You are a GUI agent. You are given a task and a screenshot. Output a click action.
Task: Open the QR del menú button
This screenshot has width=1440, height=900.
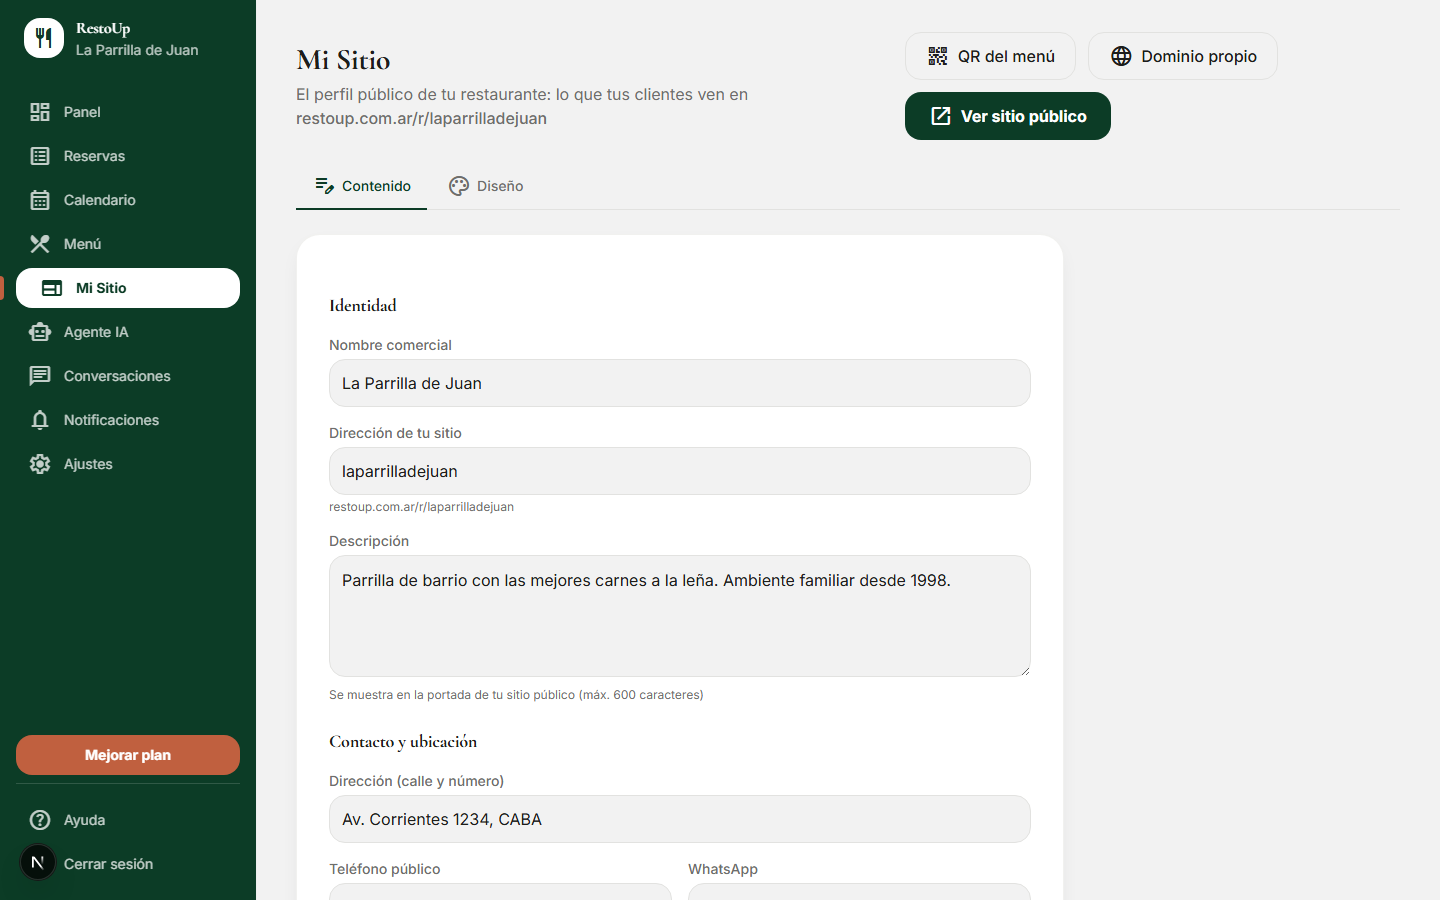(x=990, y=56)
